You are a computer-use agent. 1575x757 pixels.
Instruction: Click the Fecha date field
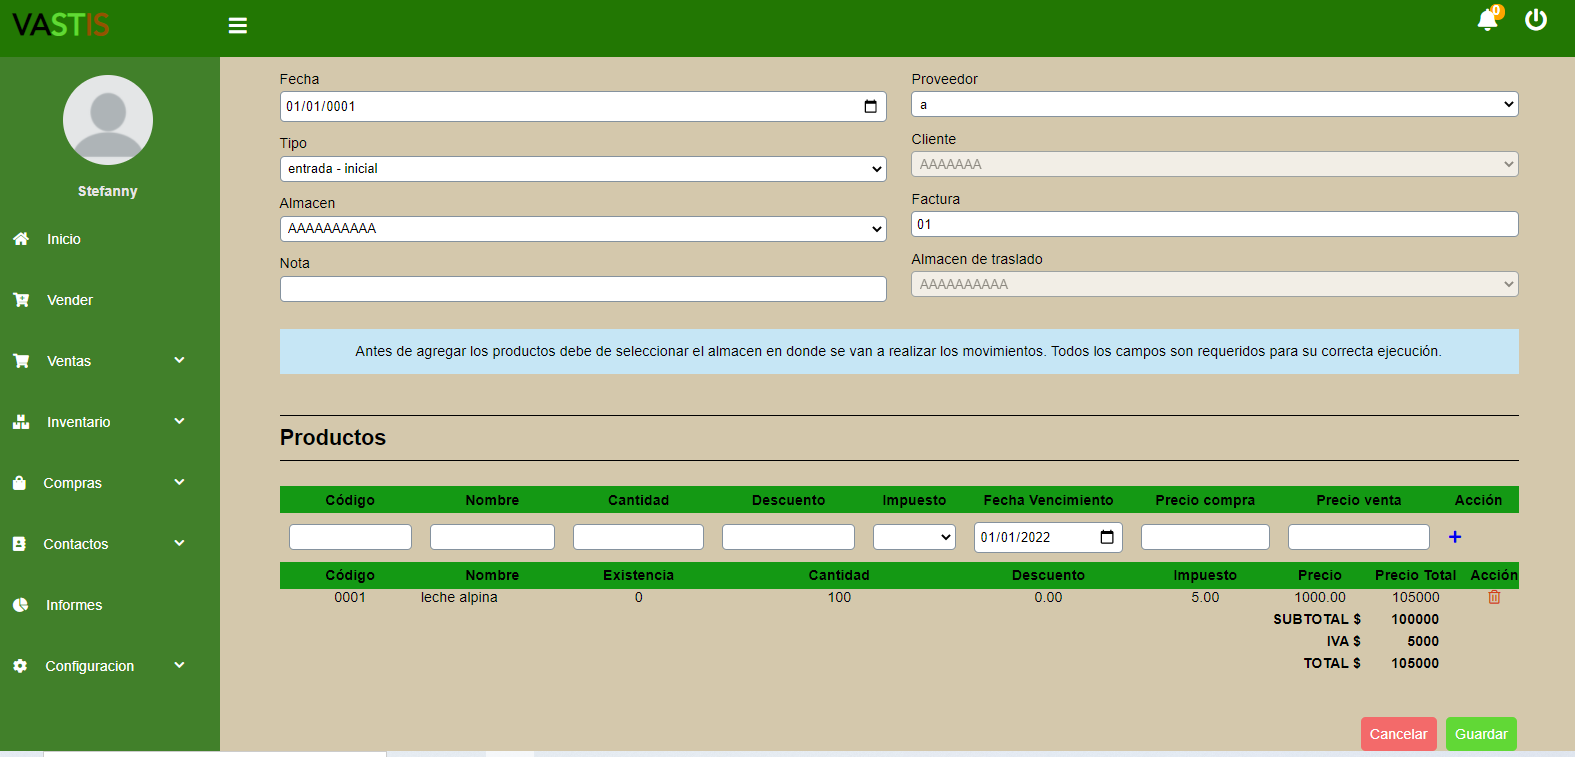[x=583, y=106]
